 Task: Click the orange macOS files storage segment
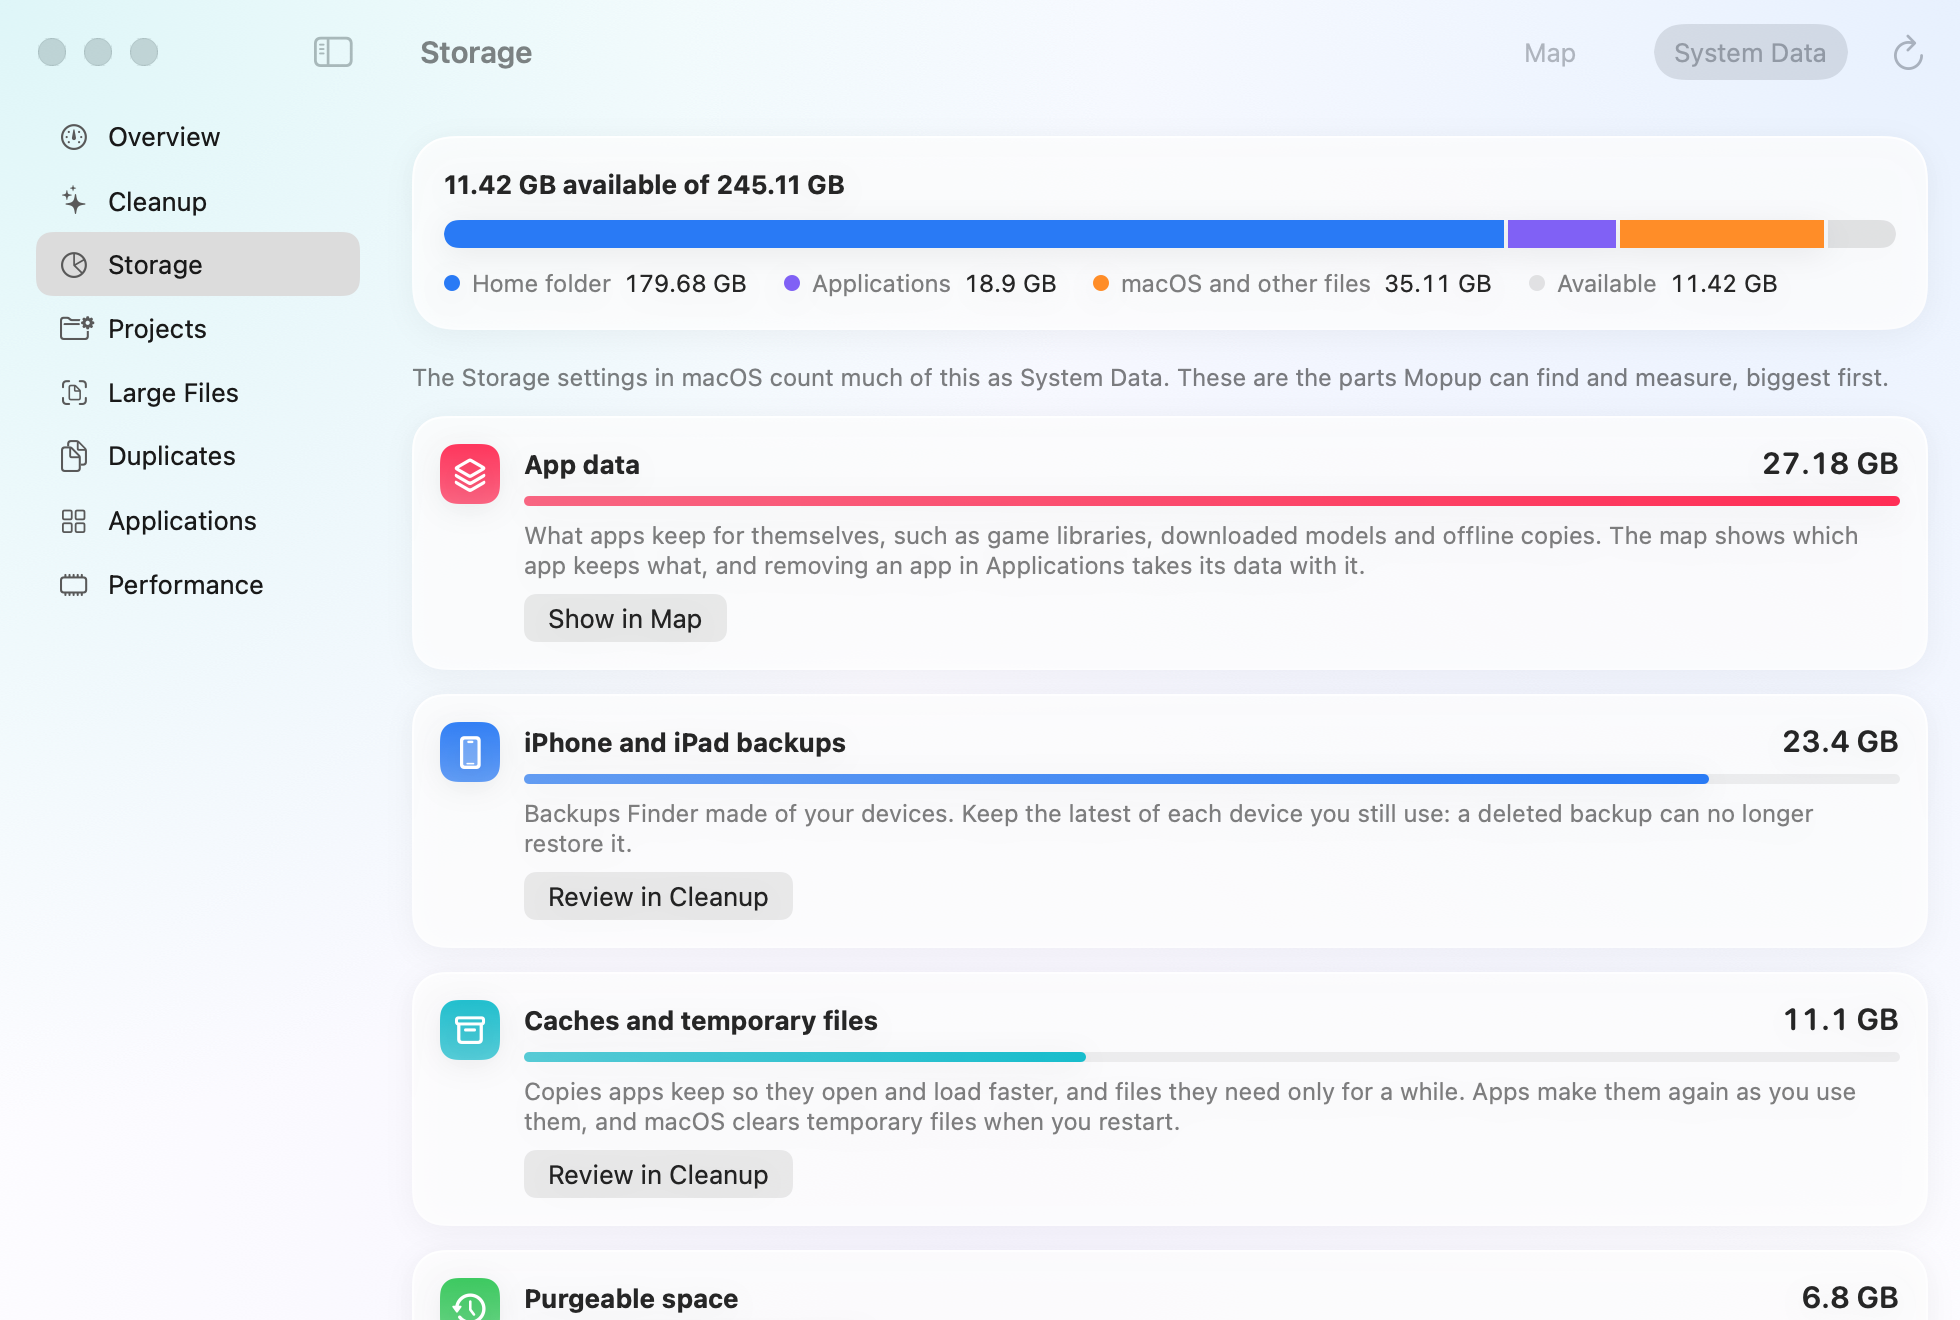tap(1722, 234)
